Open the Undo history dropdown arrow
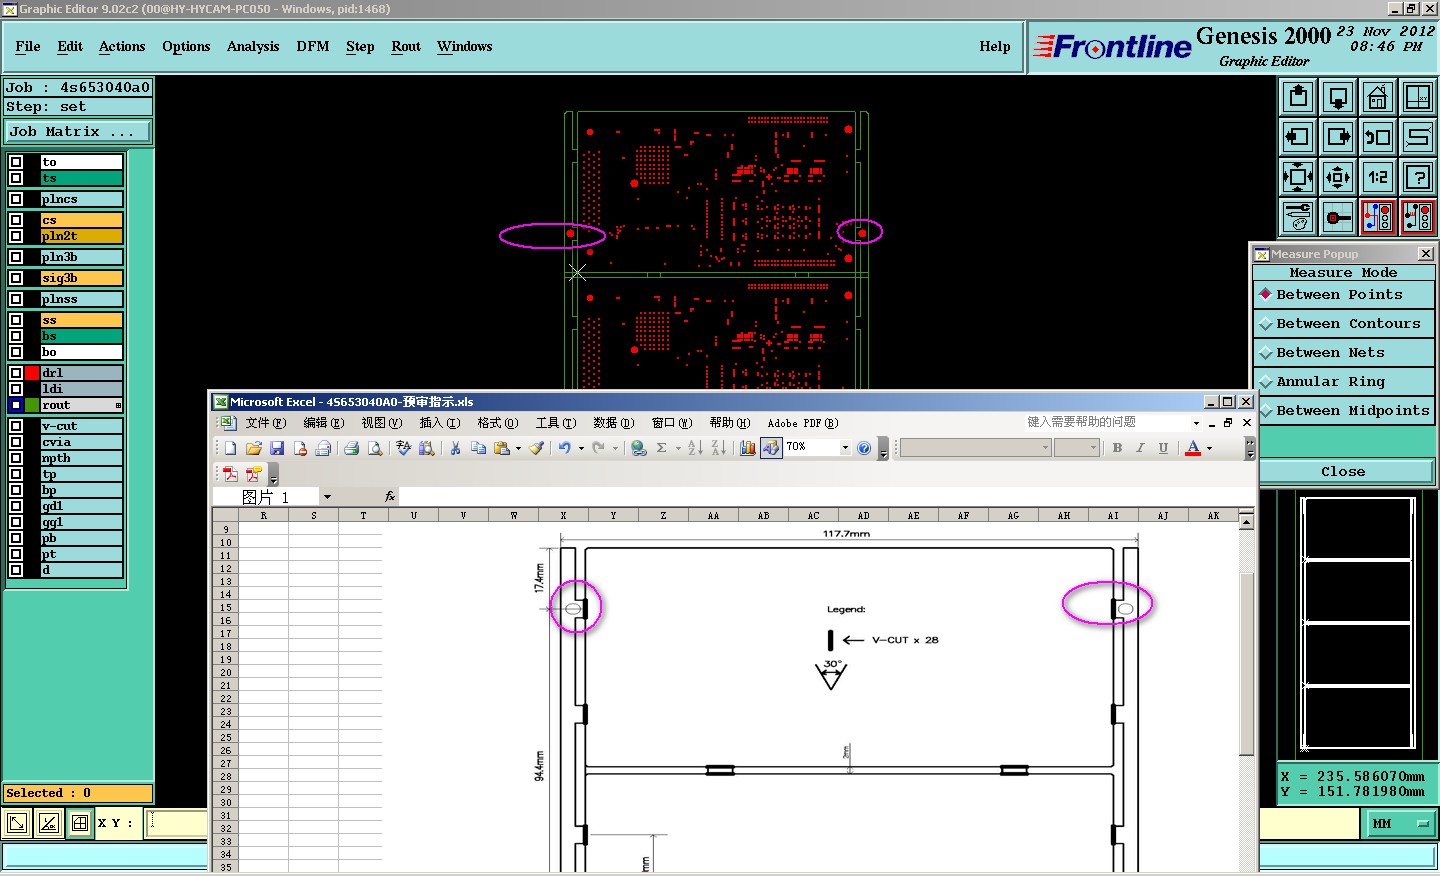This screenshot has width=1440, height=876. coord(581,448)
